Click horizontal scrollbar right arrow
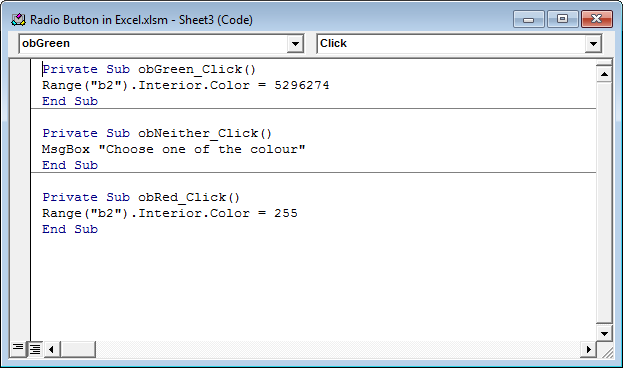The image size is (623, 368). (588, 349)
